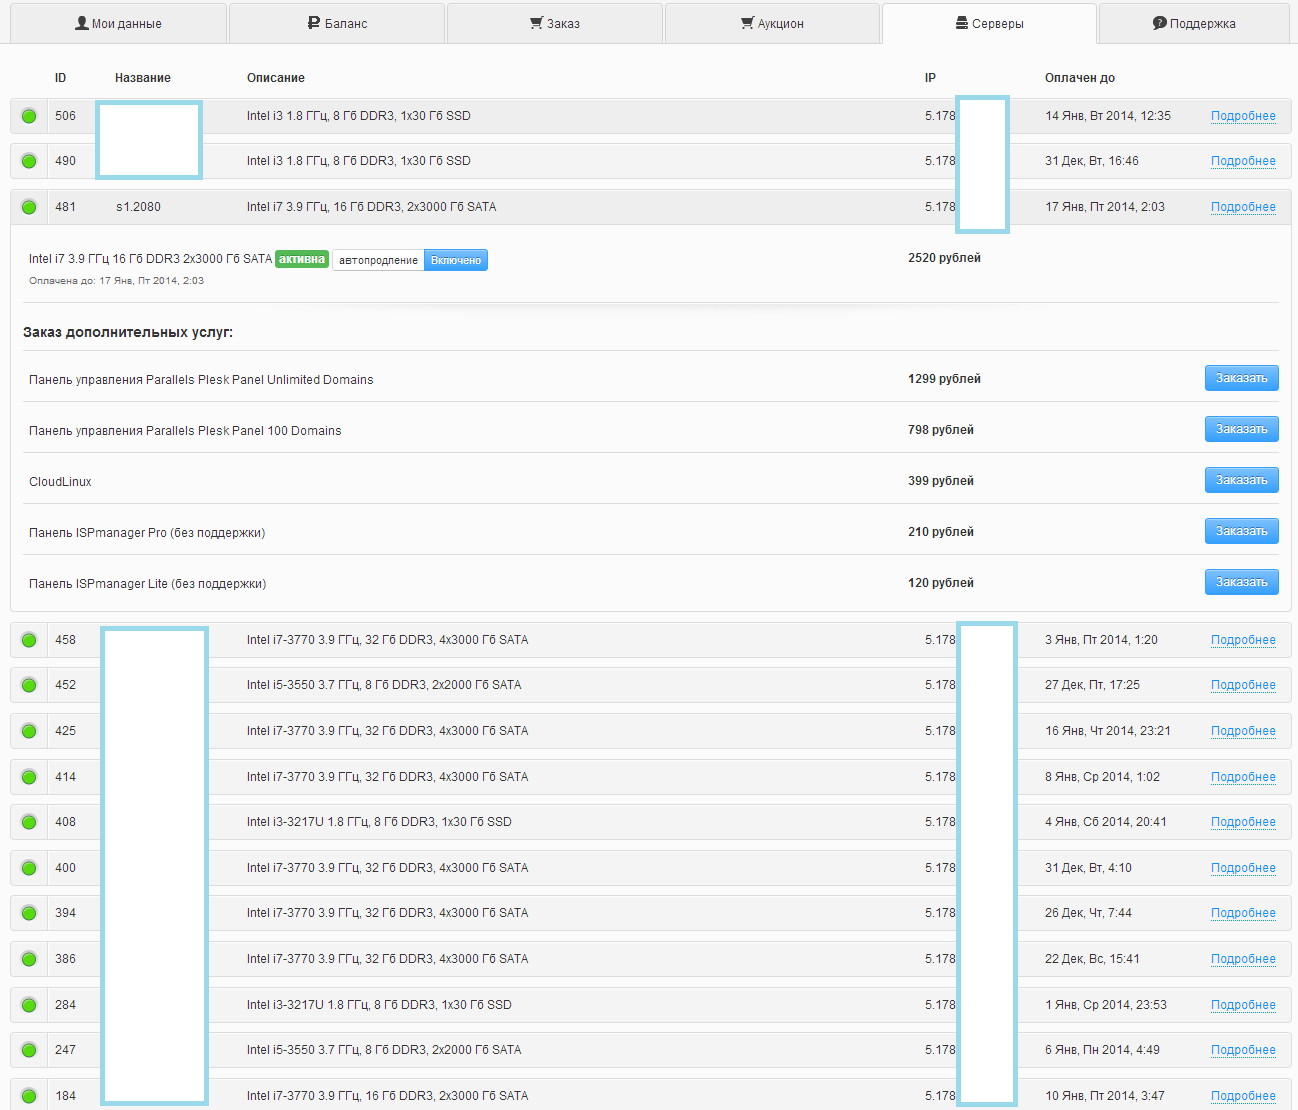This screenshot has height=1110, width=1298.
Task: Click status indicator next to server 408
Action: coord(29,822)
